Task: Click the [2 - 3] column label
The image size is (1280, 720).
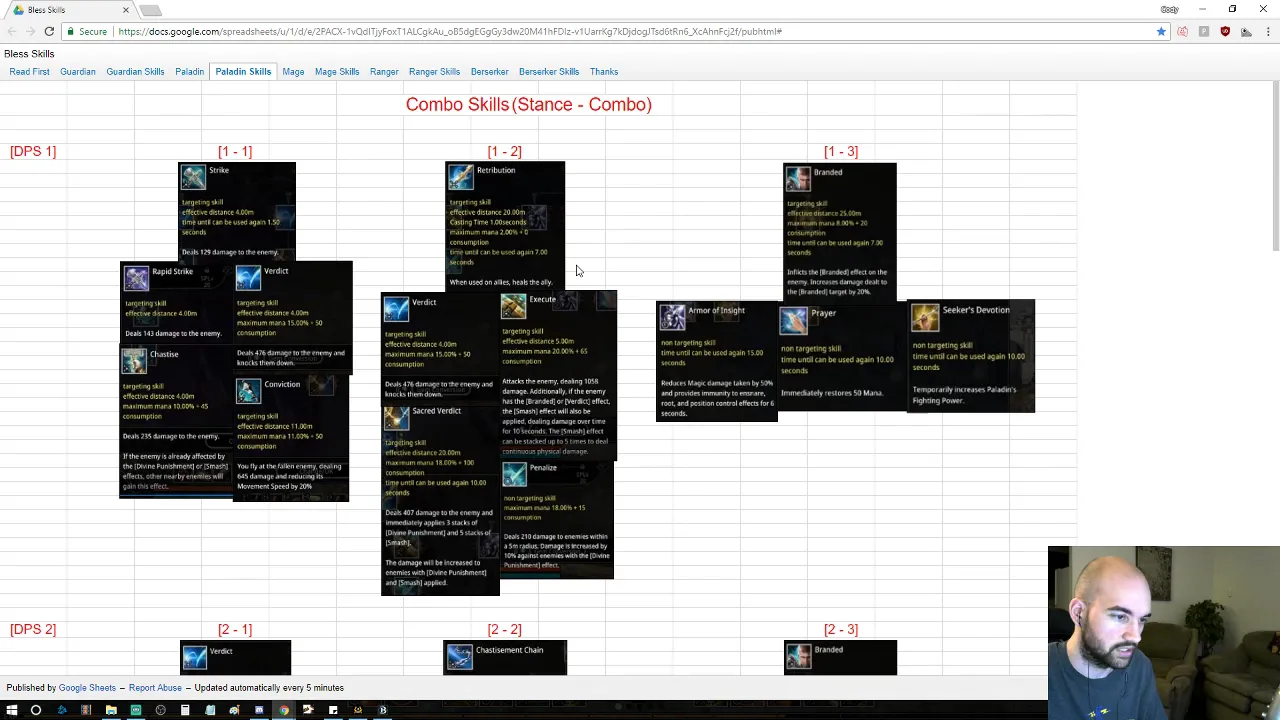Action: click(841, 629)
